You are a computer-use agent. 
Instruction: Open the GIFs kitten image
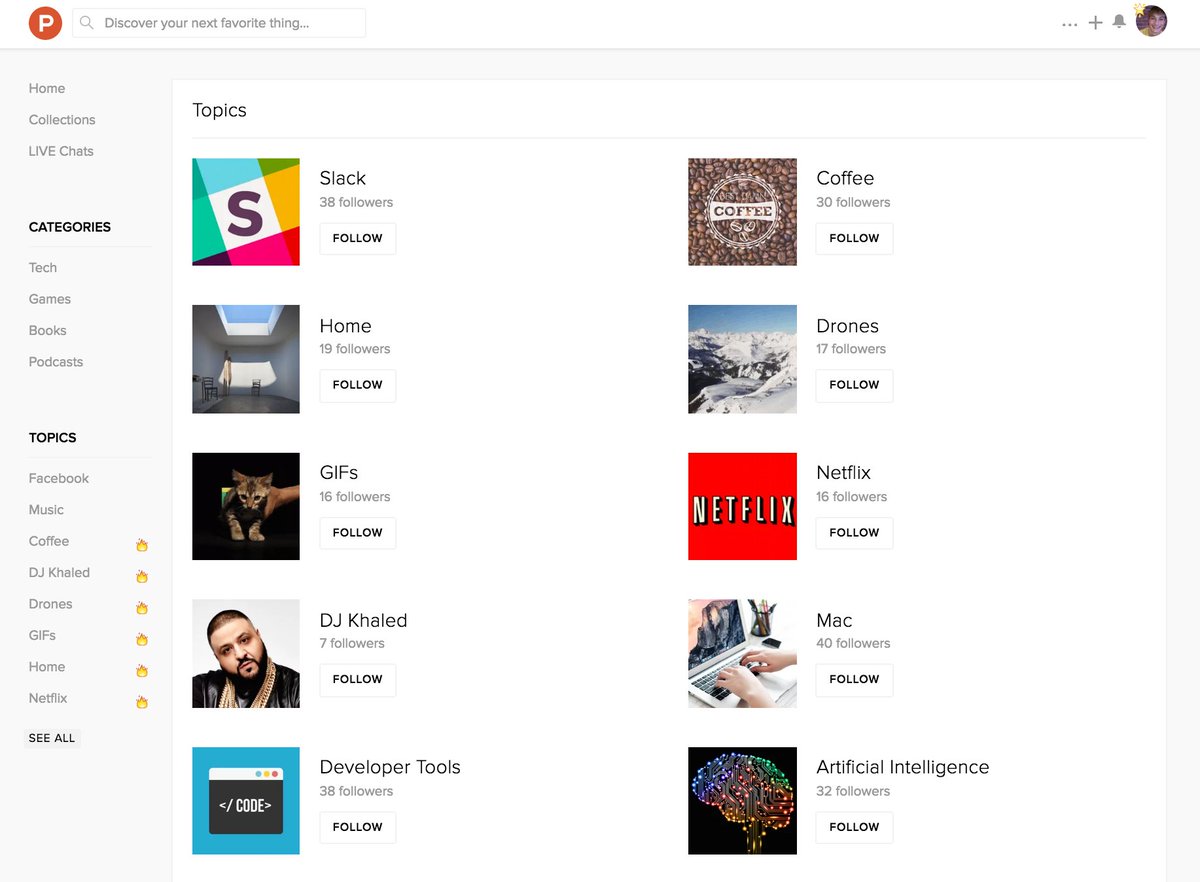pos(246,506)
